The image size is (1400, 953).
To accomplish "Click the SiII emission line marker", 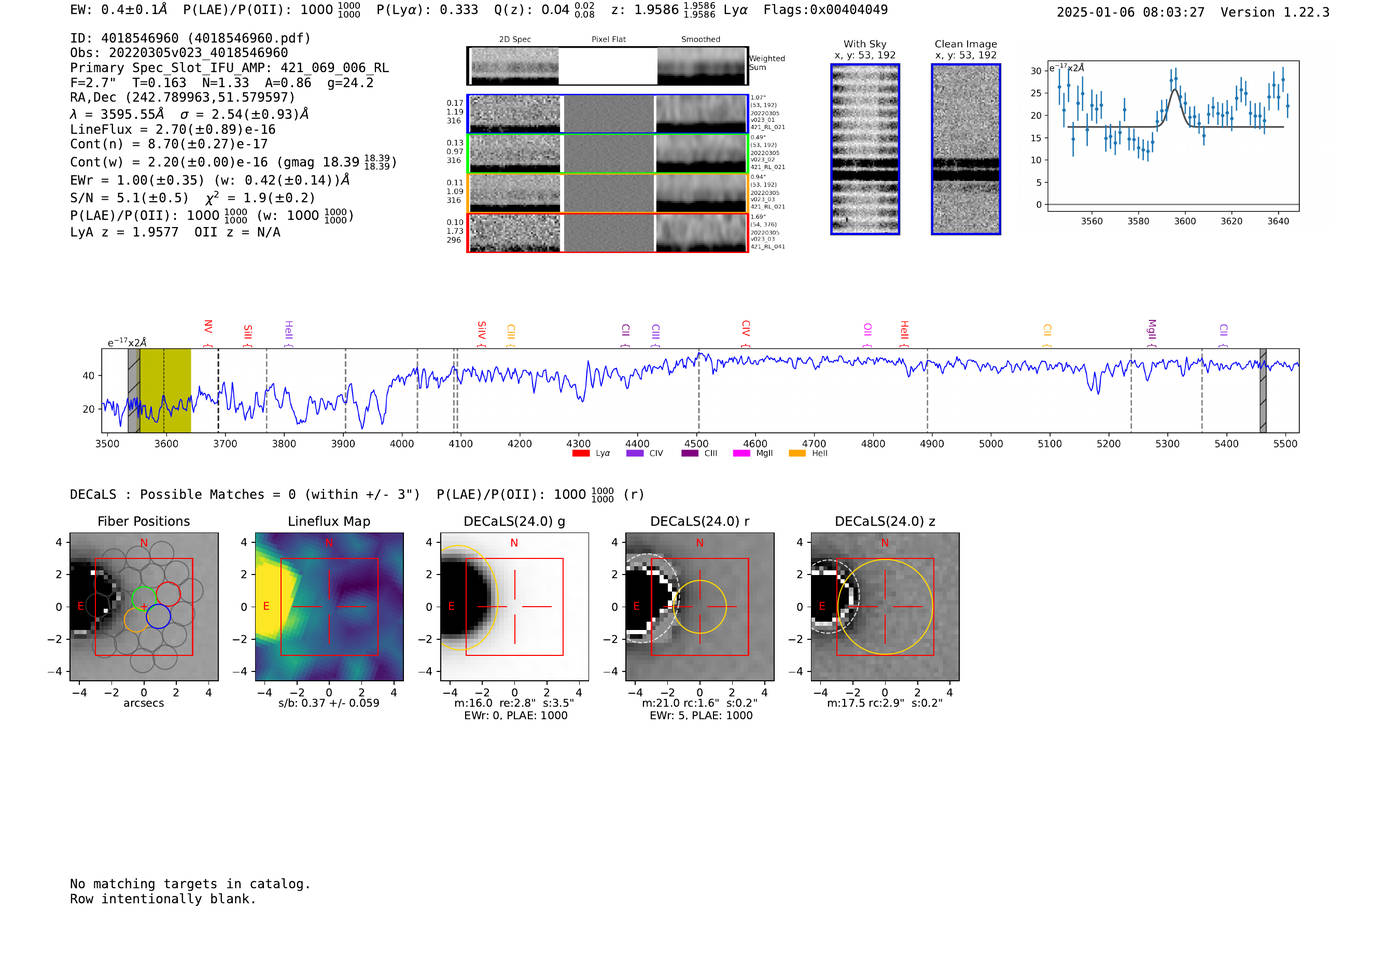I will click(248, 335).
